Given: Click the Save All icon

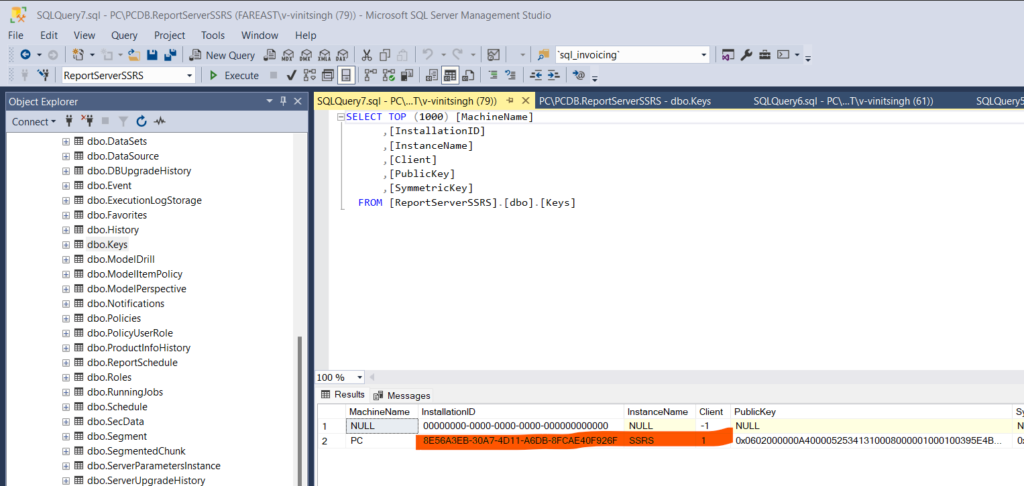Looking at the screenshot, I should [x=170, y=56].
